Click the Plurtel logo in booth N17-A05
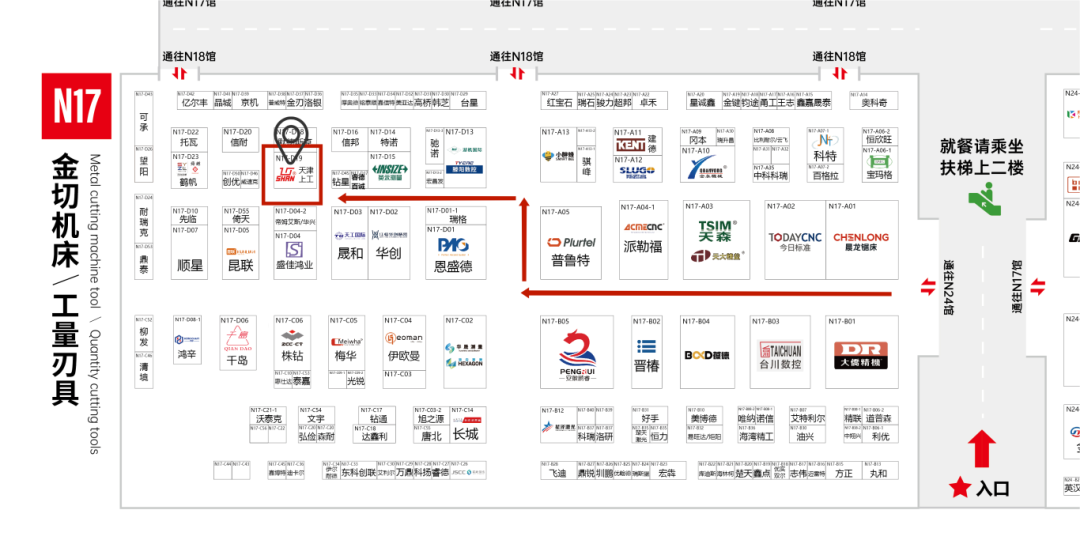 [571, 242]
